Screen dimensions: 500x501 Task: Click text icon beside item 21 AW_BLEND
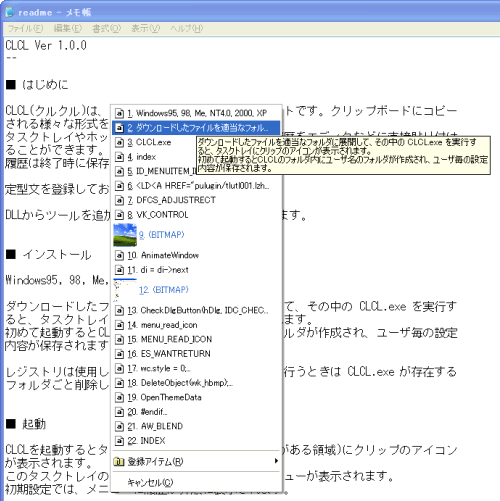pos(119,426)
